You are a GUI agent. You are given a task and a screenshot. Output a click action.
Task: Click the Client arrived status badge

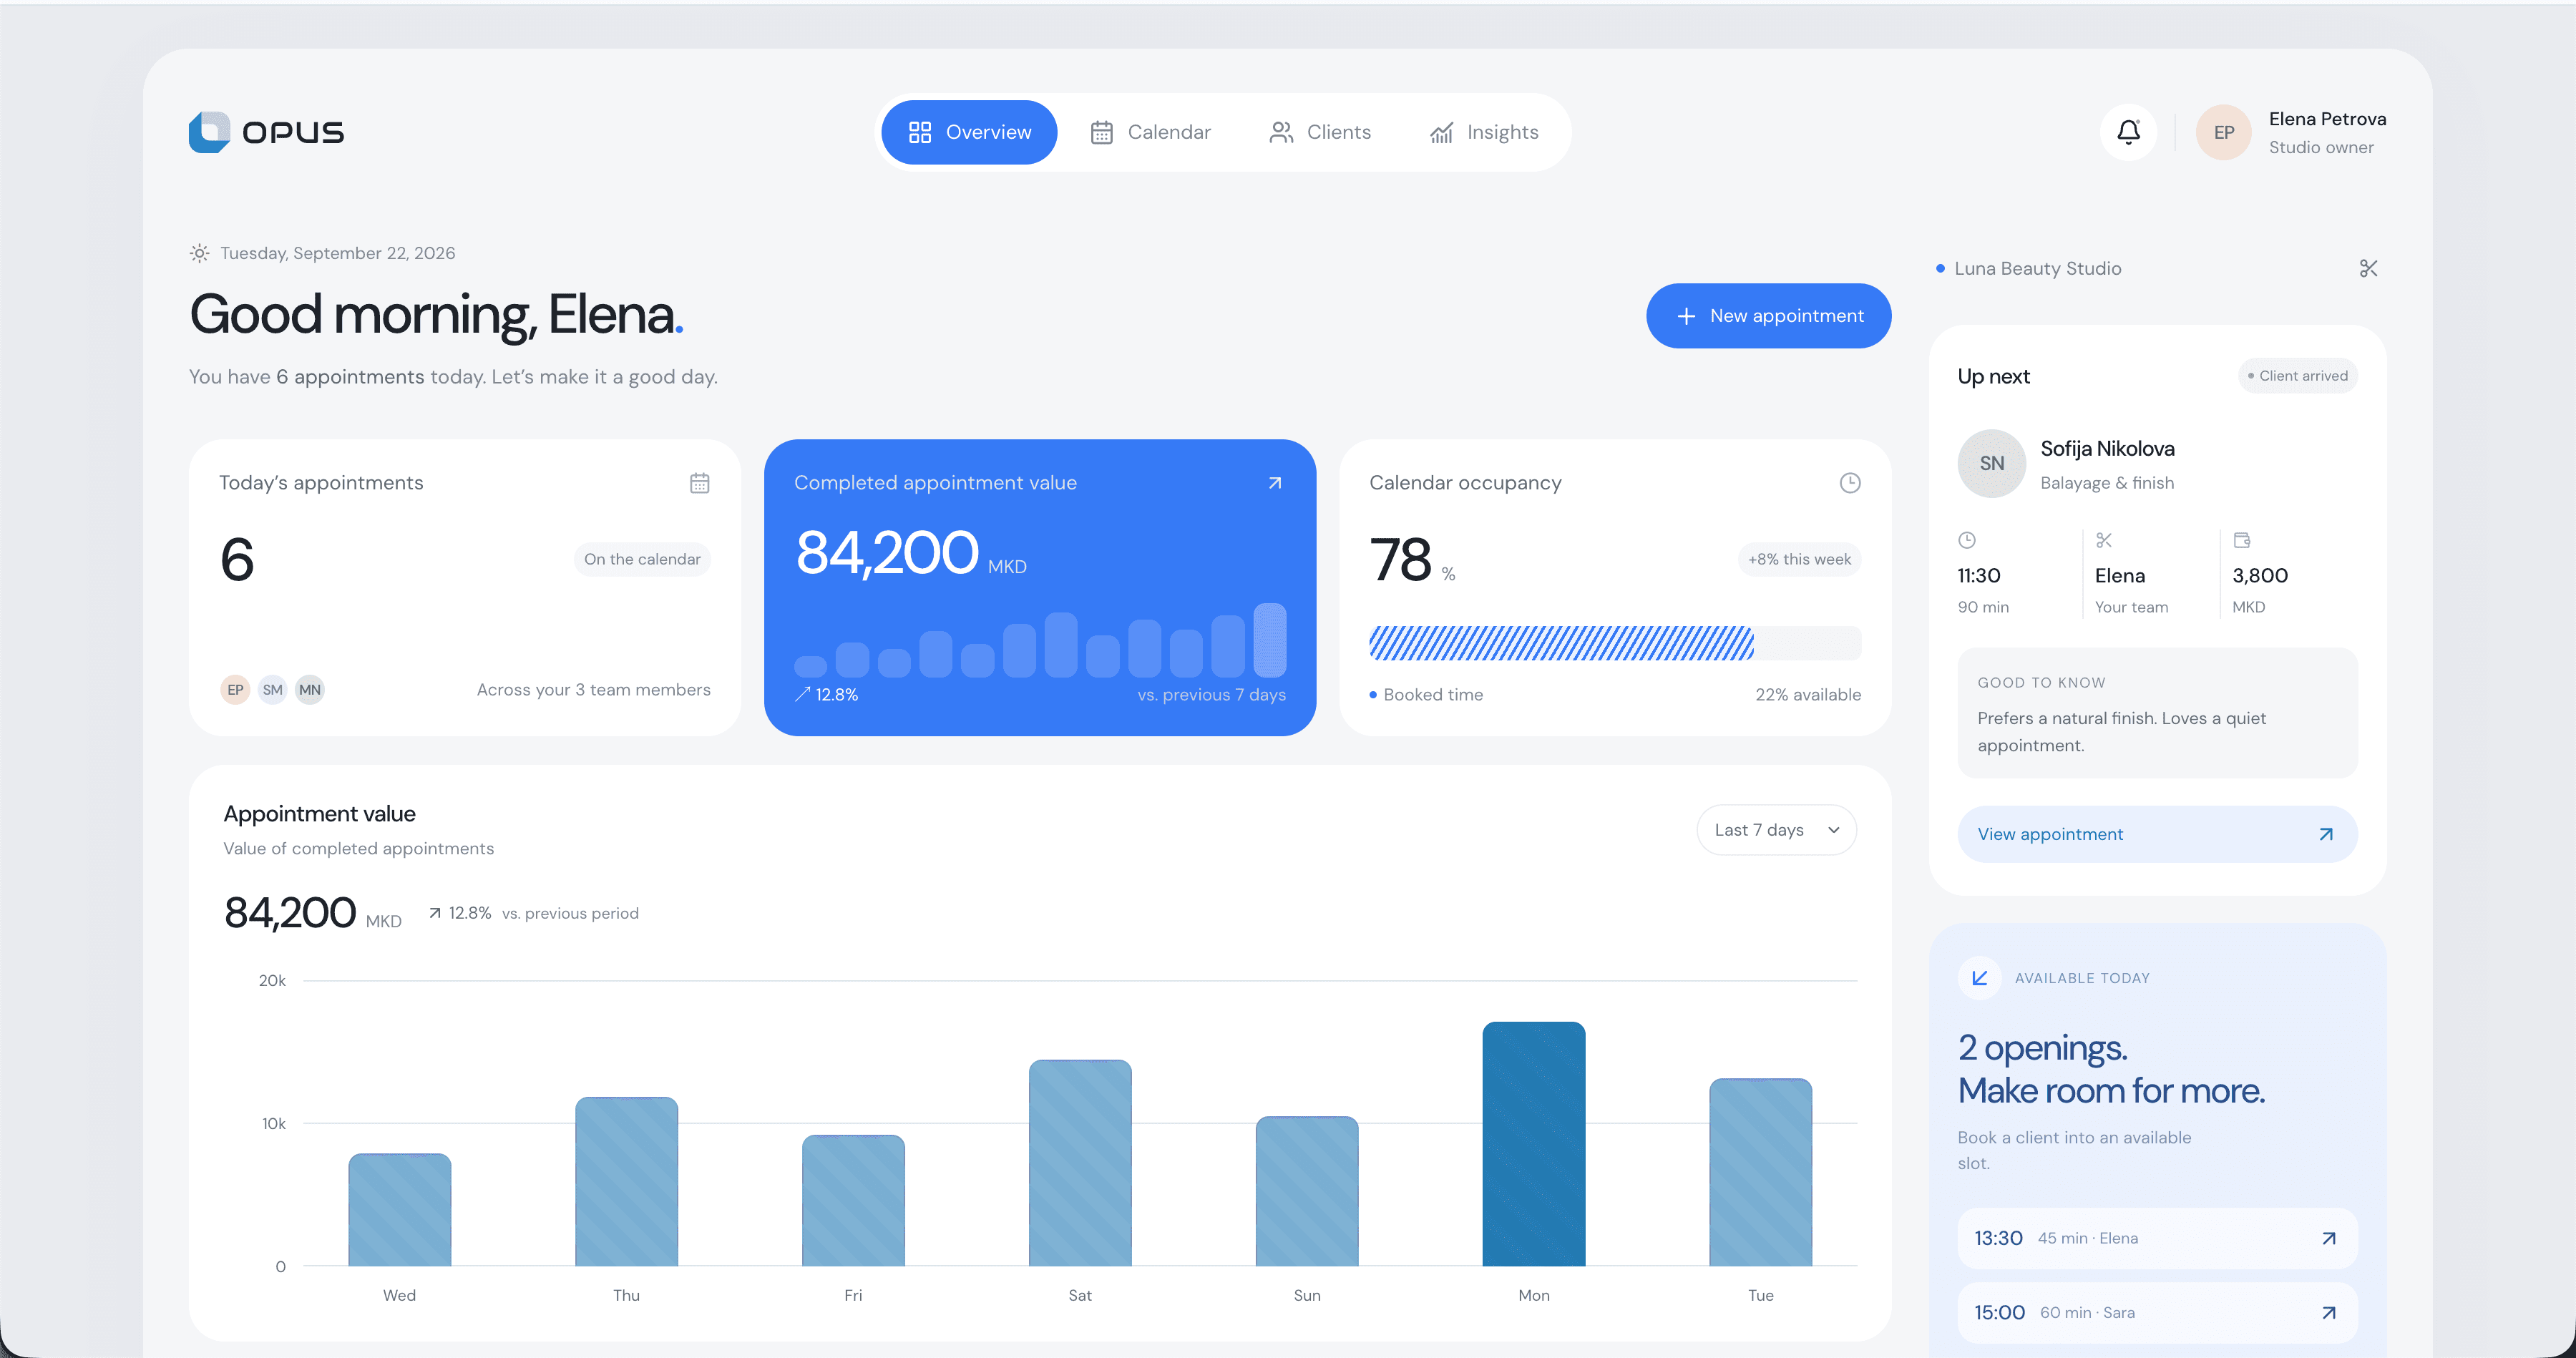pos(2297,376)
